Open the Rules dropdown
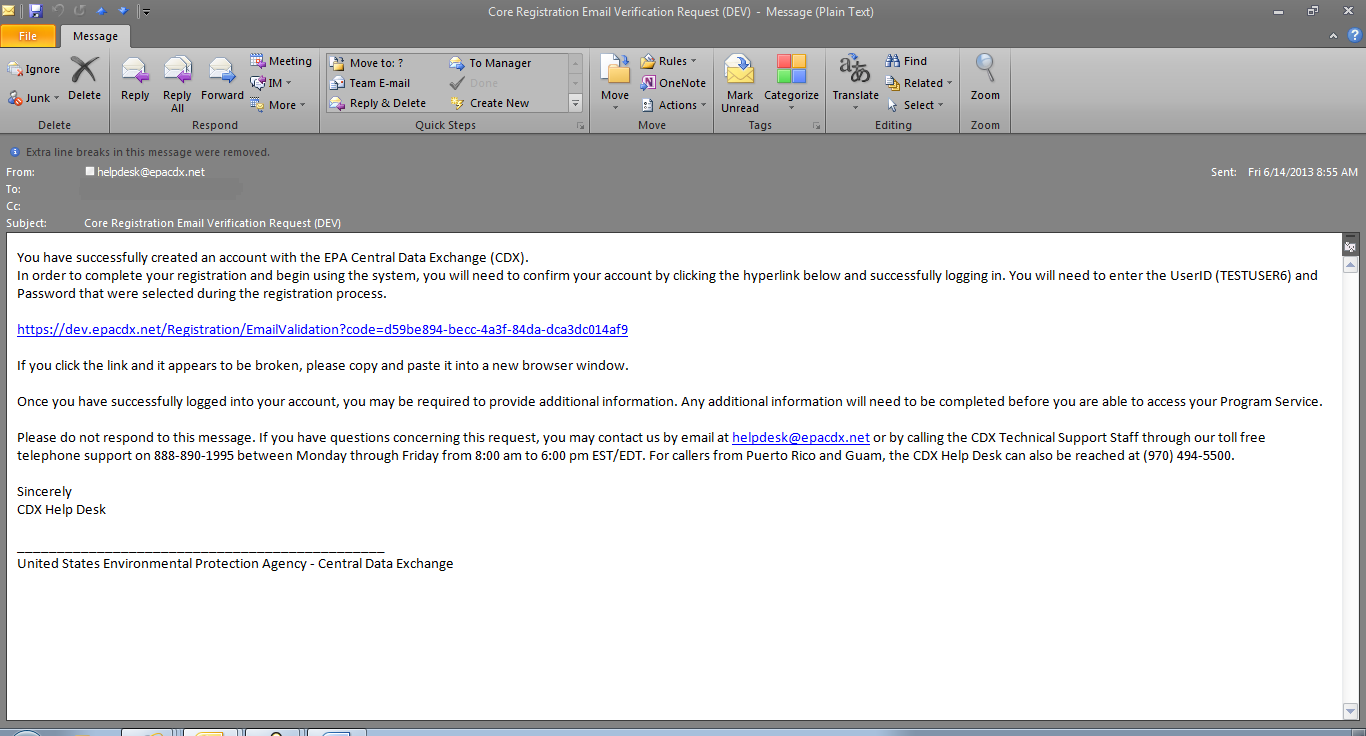The height and width of the screenshot is (736, 1366). [668, 61]
